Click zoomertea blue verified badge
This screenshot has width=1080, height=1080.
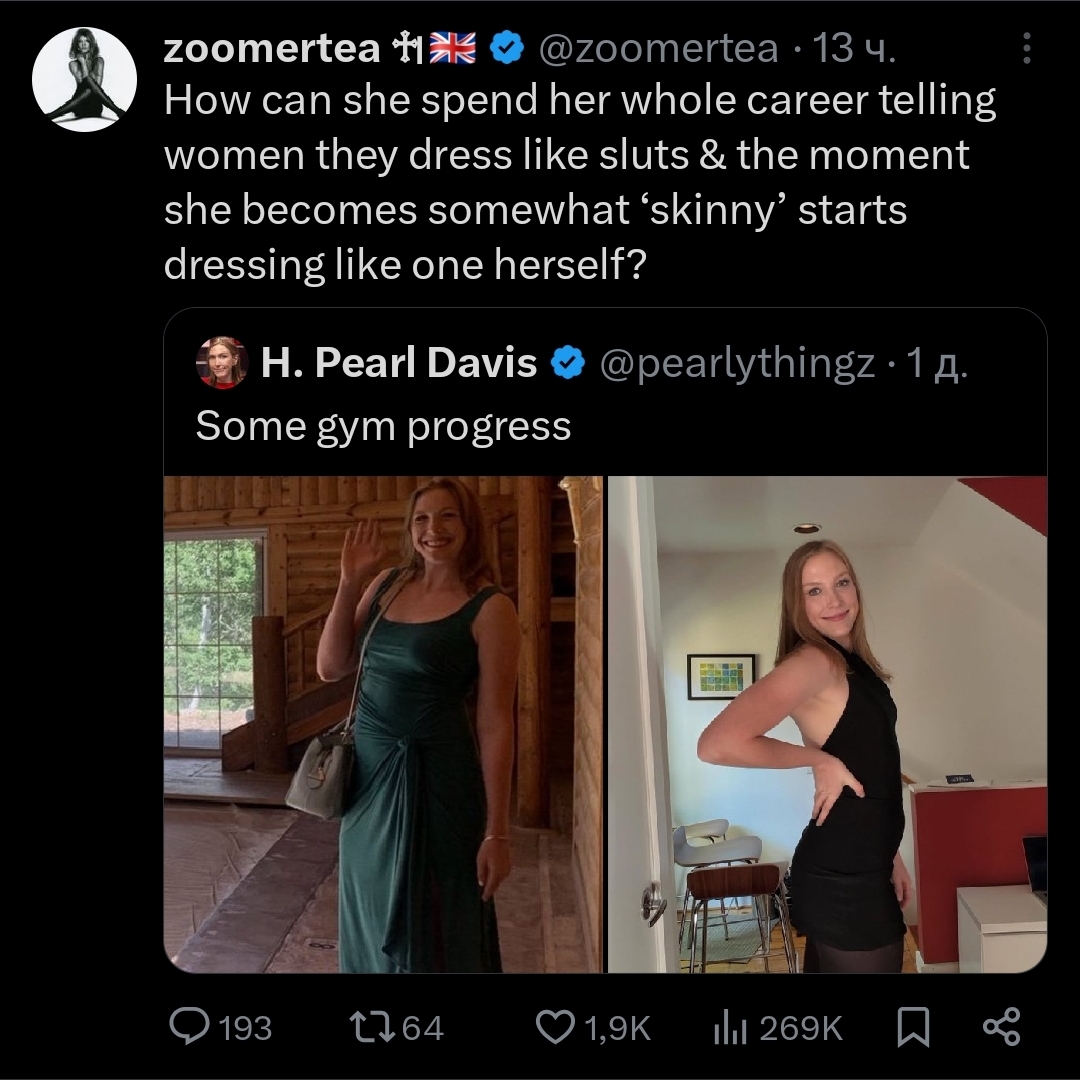(x=509, y=48)
